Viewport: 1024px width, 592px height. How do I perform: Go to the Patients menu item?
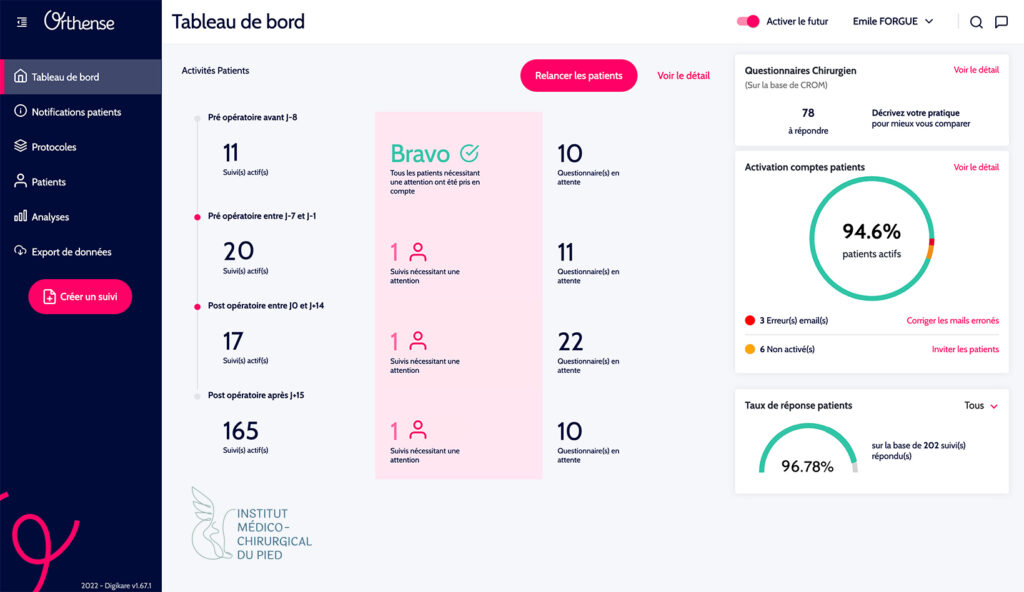[48, 182]
